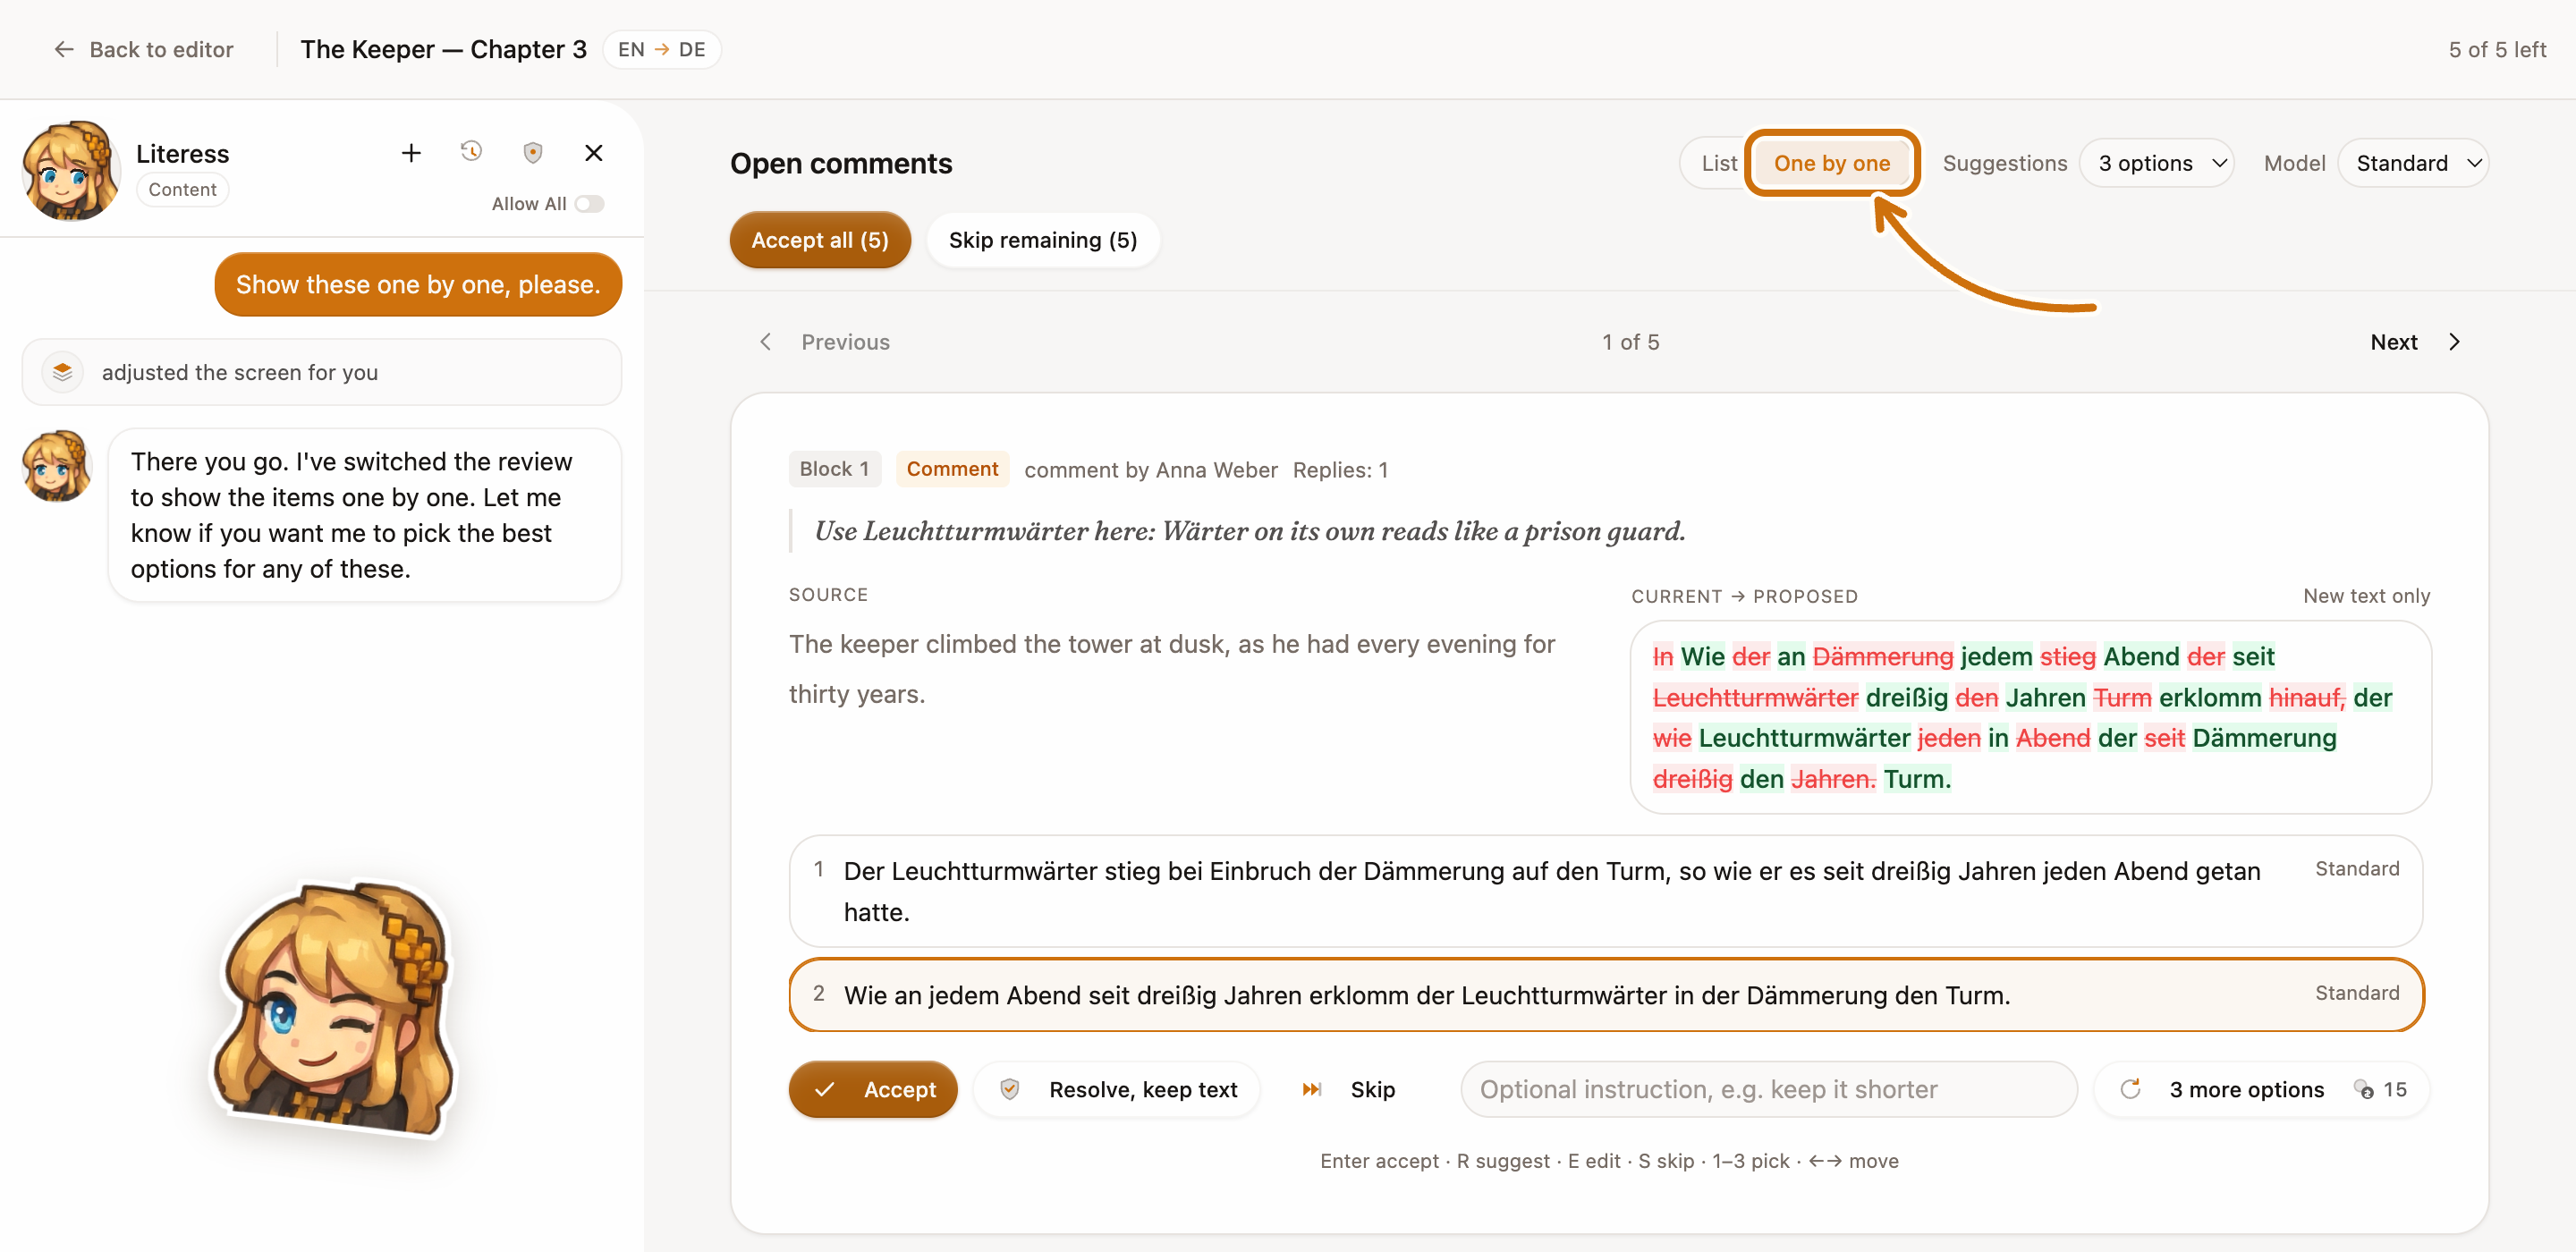Click the credits coin icon showing 15
Viewport: 2576px width, 1252px height.
click(2364, 1089)
